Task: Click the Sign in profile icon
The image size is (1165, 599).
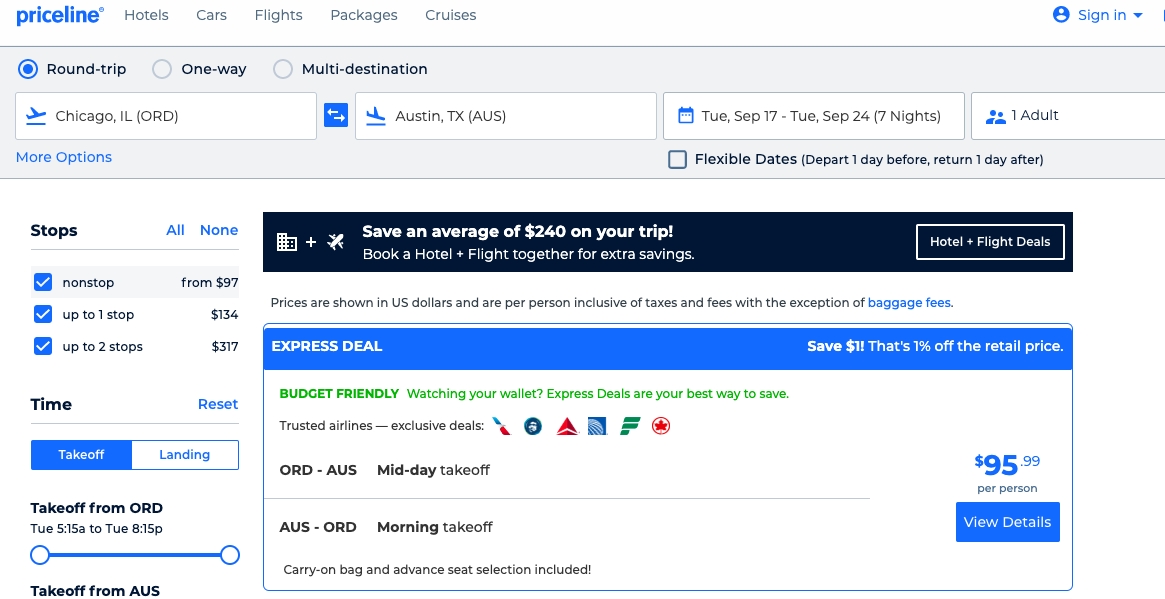Action: point(1061,14)
